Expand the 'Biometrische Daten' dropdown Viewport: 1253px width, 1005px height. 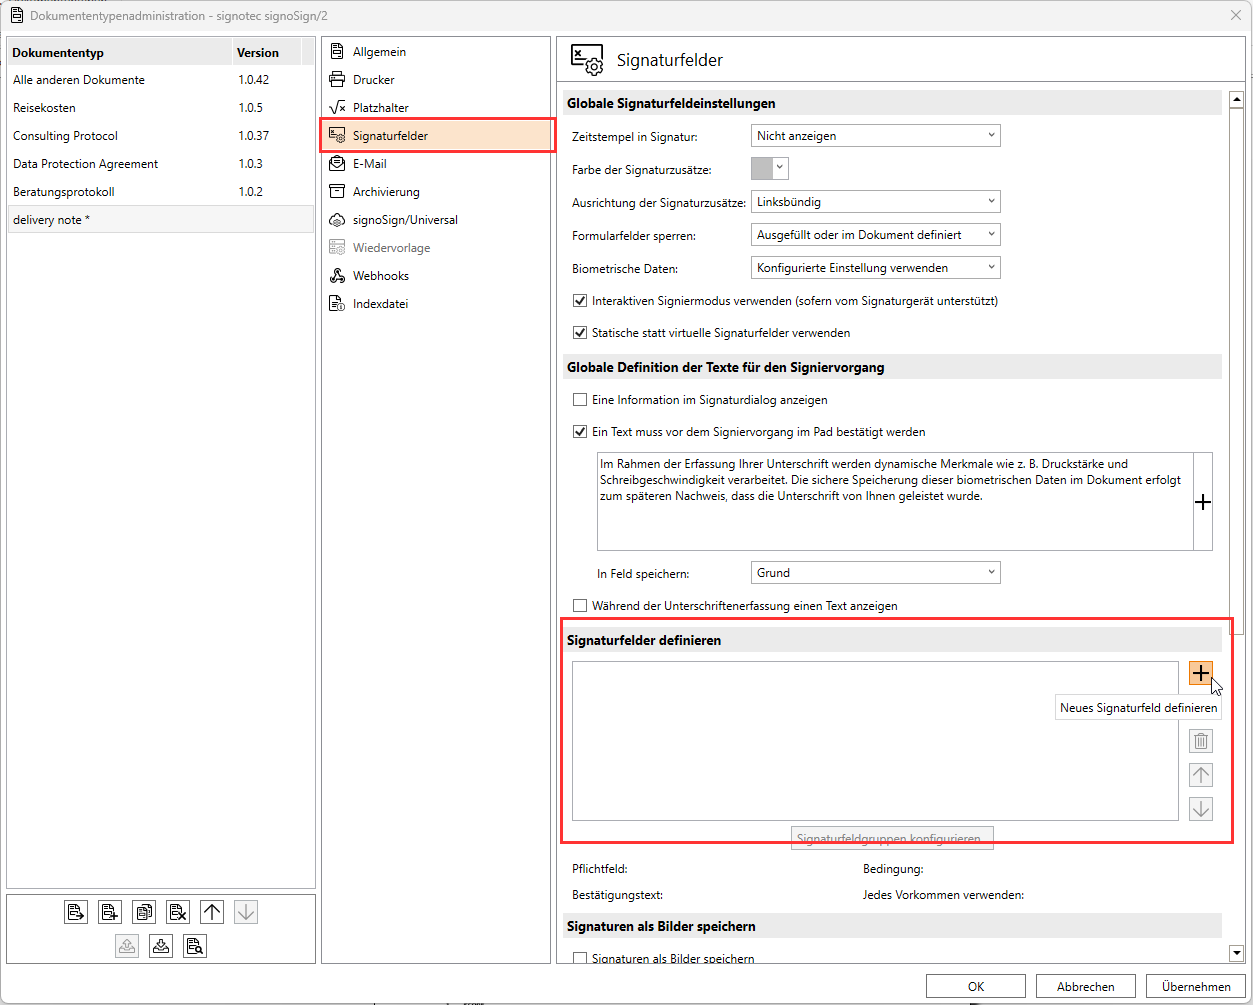(875, 268)
